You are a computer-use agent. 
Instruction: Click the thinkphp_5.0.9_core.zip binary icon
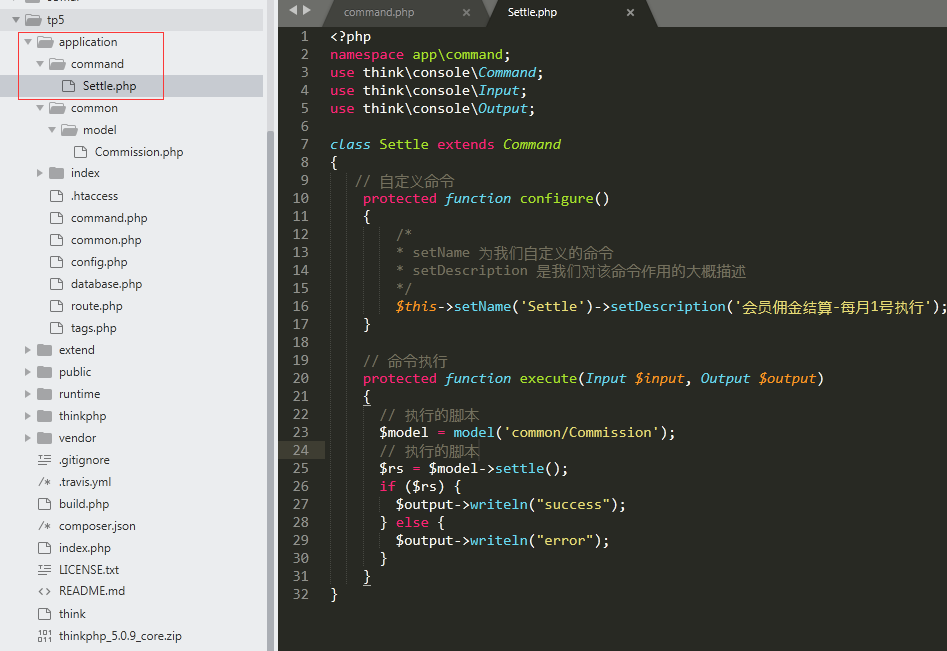(44, 636)
